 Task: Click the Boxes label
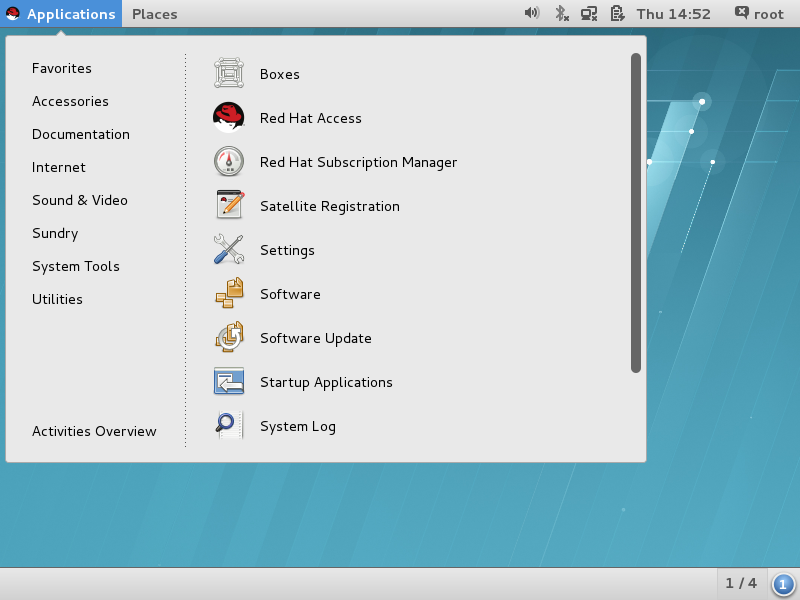pyautogui.click(x=280, y=74)
